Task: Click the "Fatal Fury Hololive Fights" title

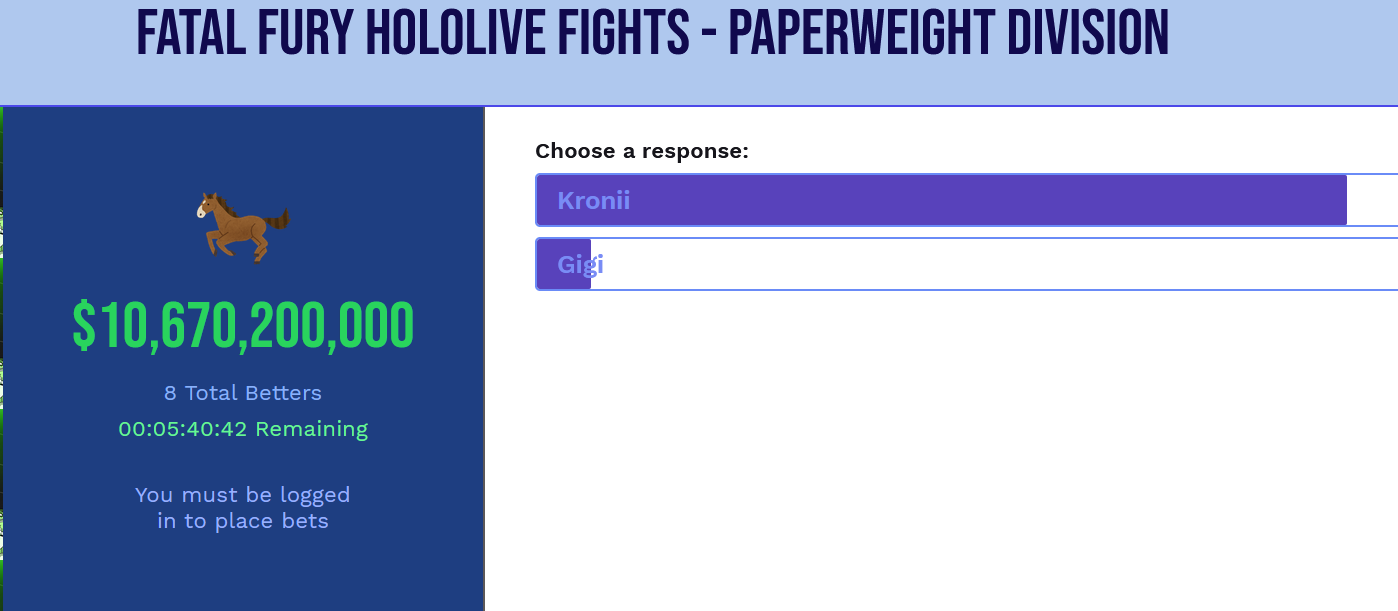Action: [x=412, y=34]
